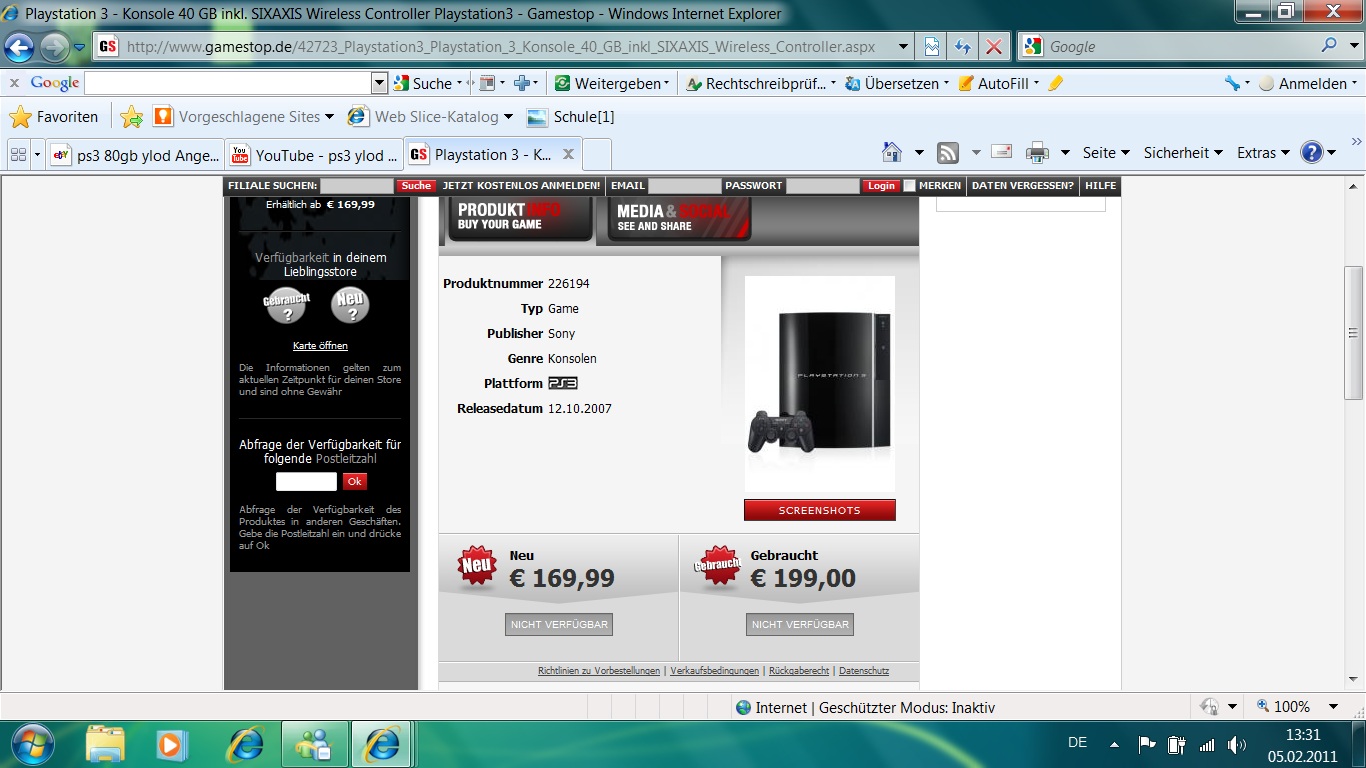1366x768 pixels.
Task: Open the Home page icon
Action: click(x=892, y=153)
